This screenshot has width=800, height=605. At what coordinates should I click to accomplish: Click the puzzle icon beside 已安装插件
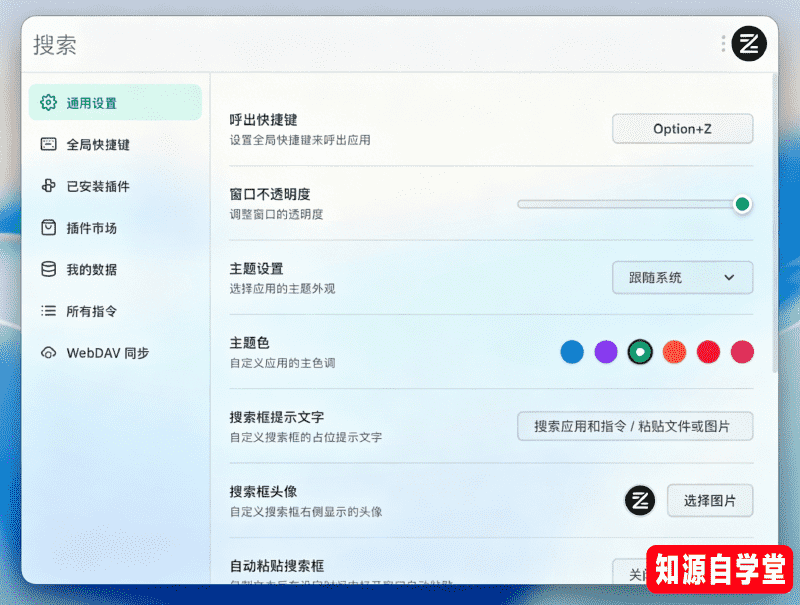48,186
